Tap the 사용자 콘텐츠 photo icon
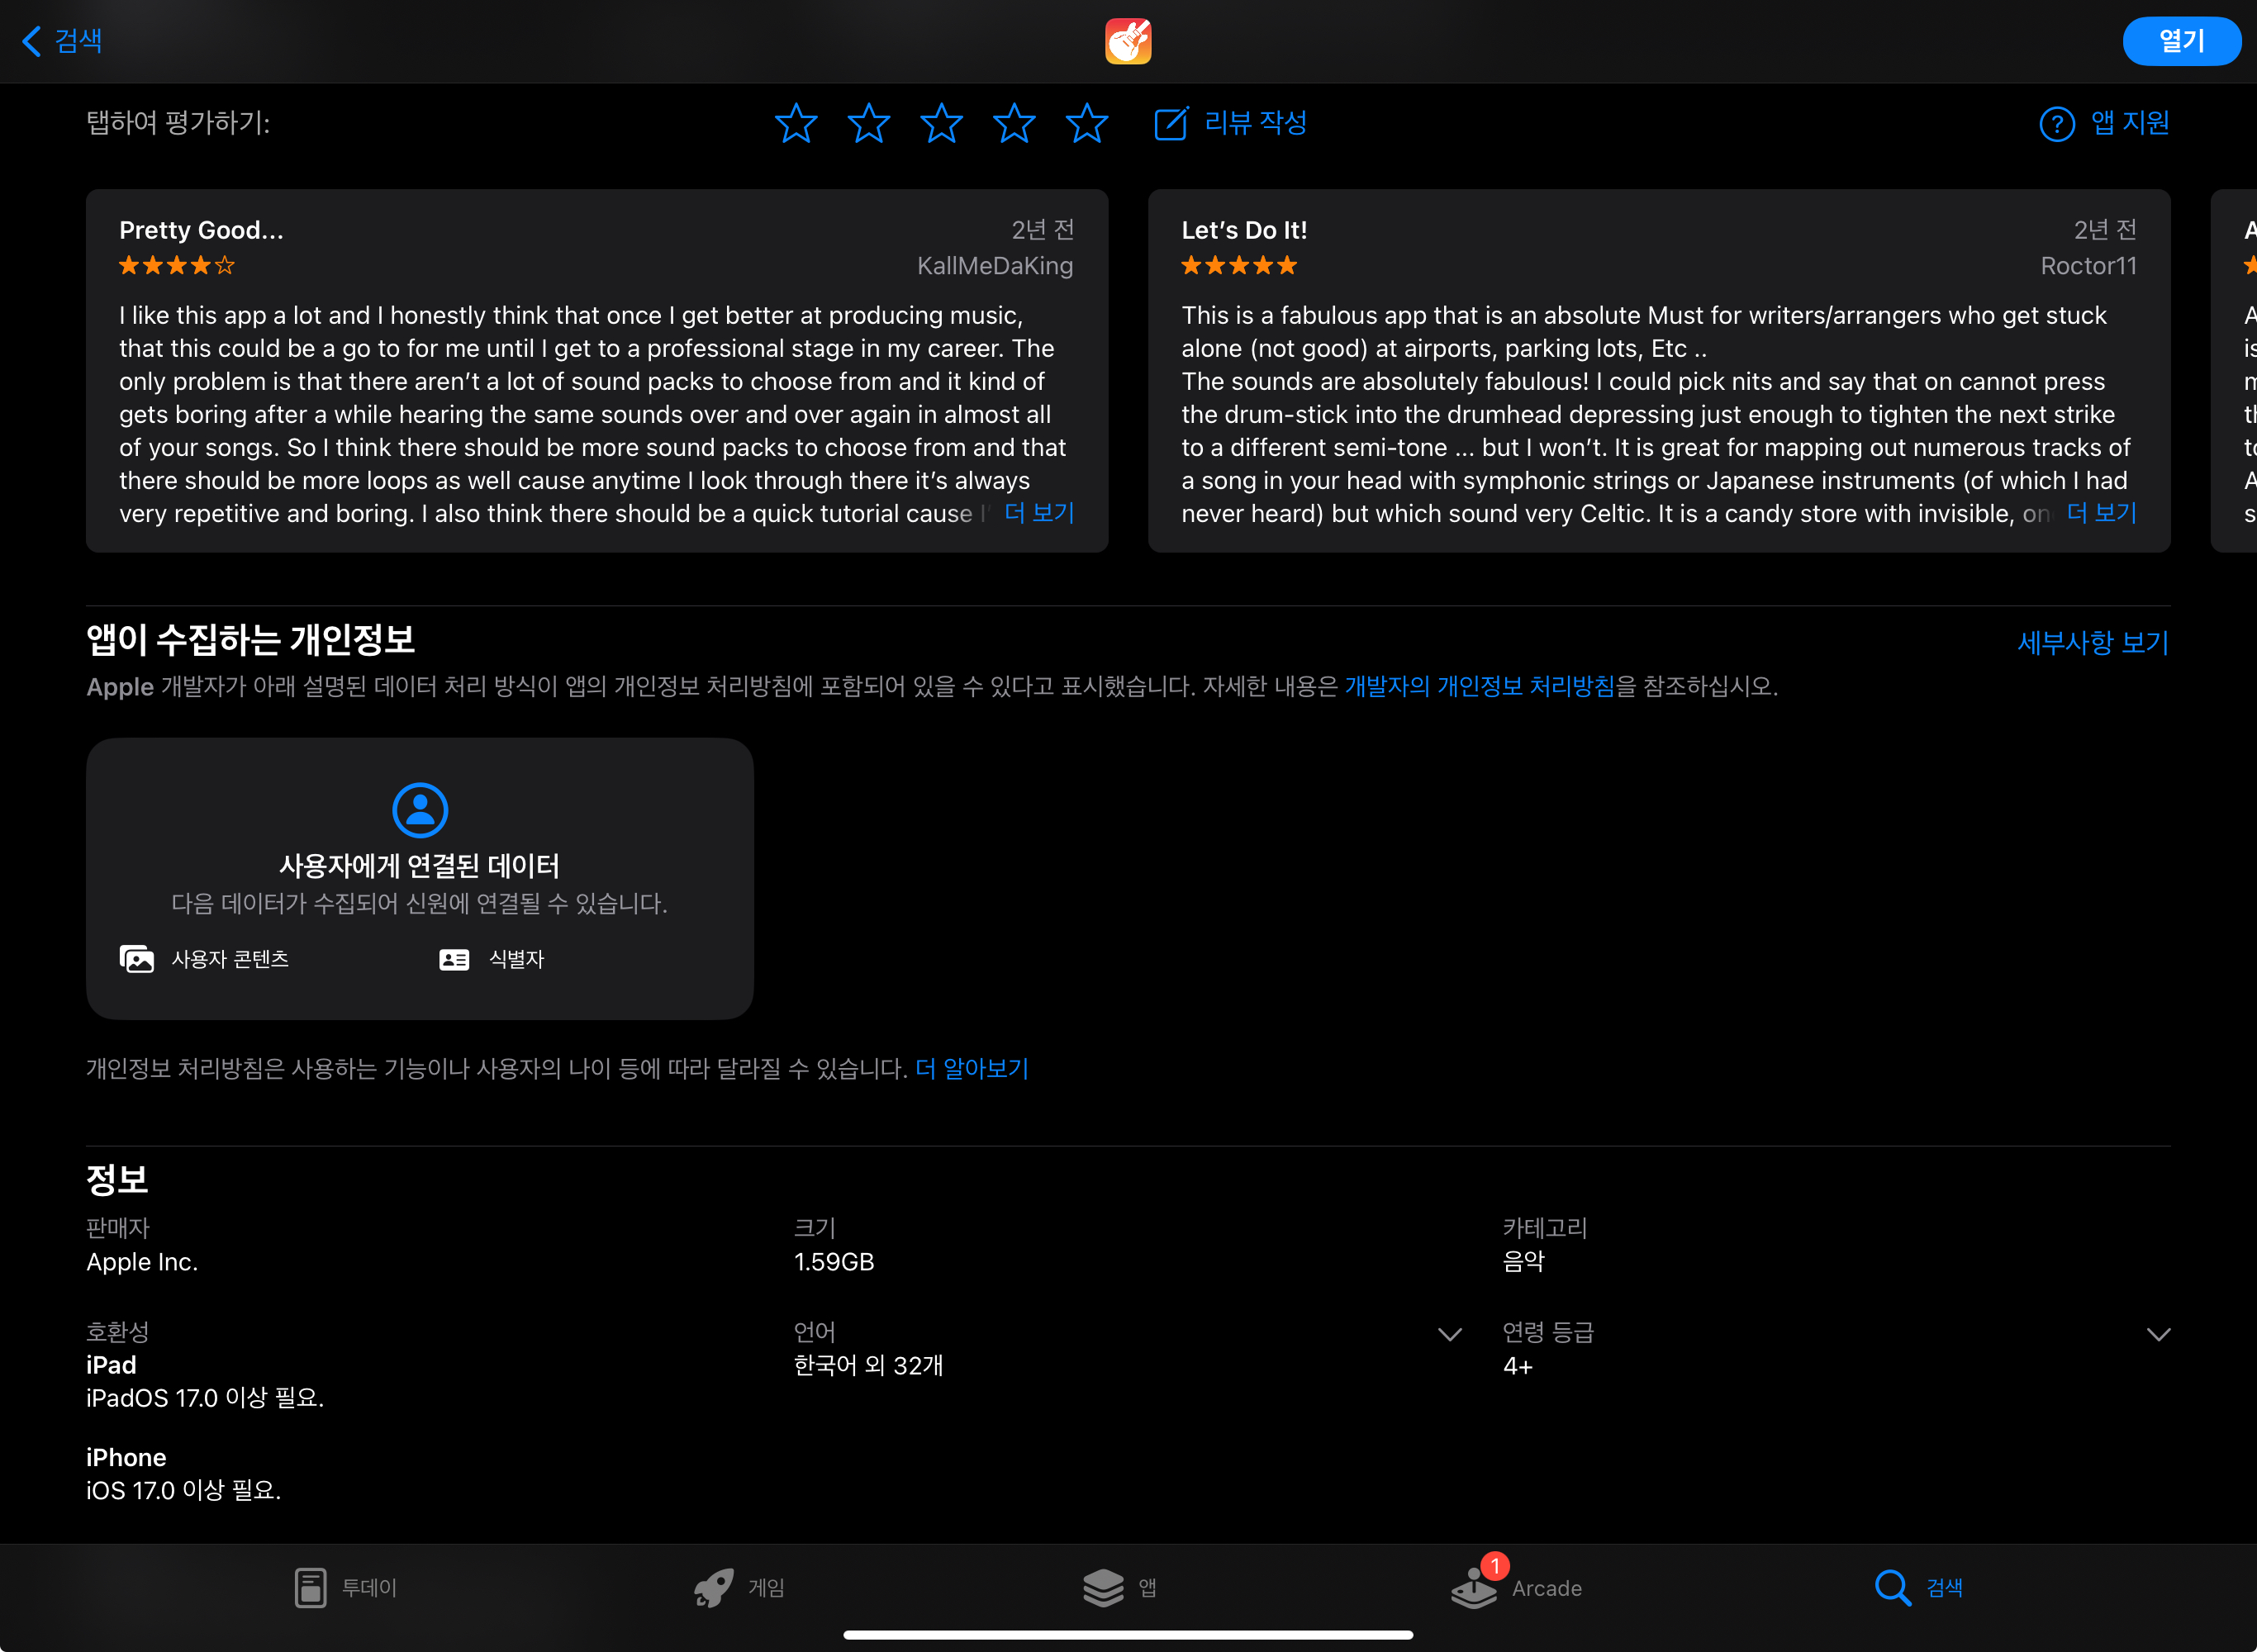 click(x=137, y=959)
